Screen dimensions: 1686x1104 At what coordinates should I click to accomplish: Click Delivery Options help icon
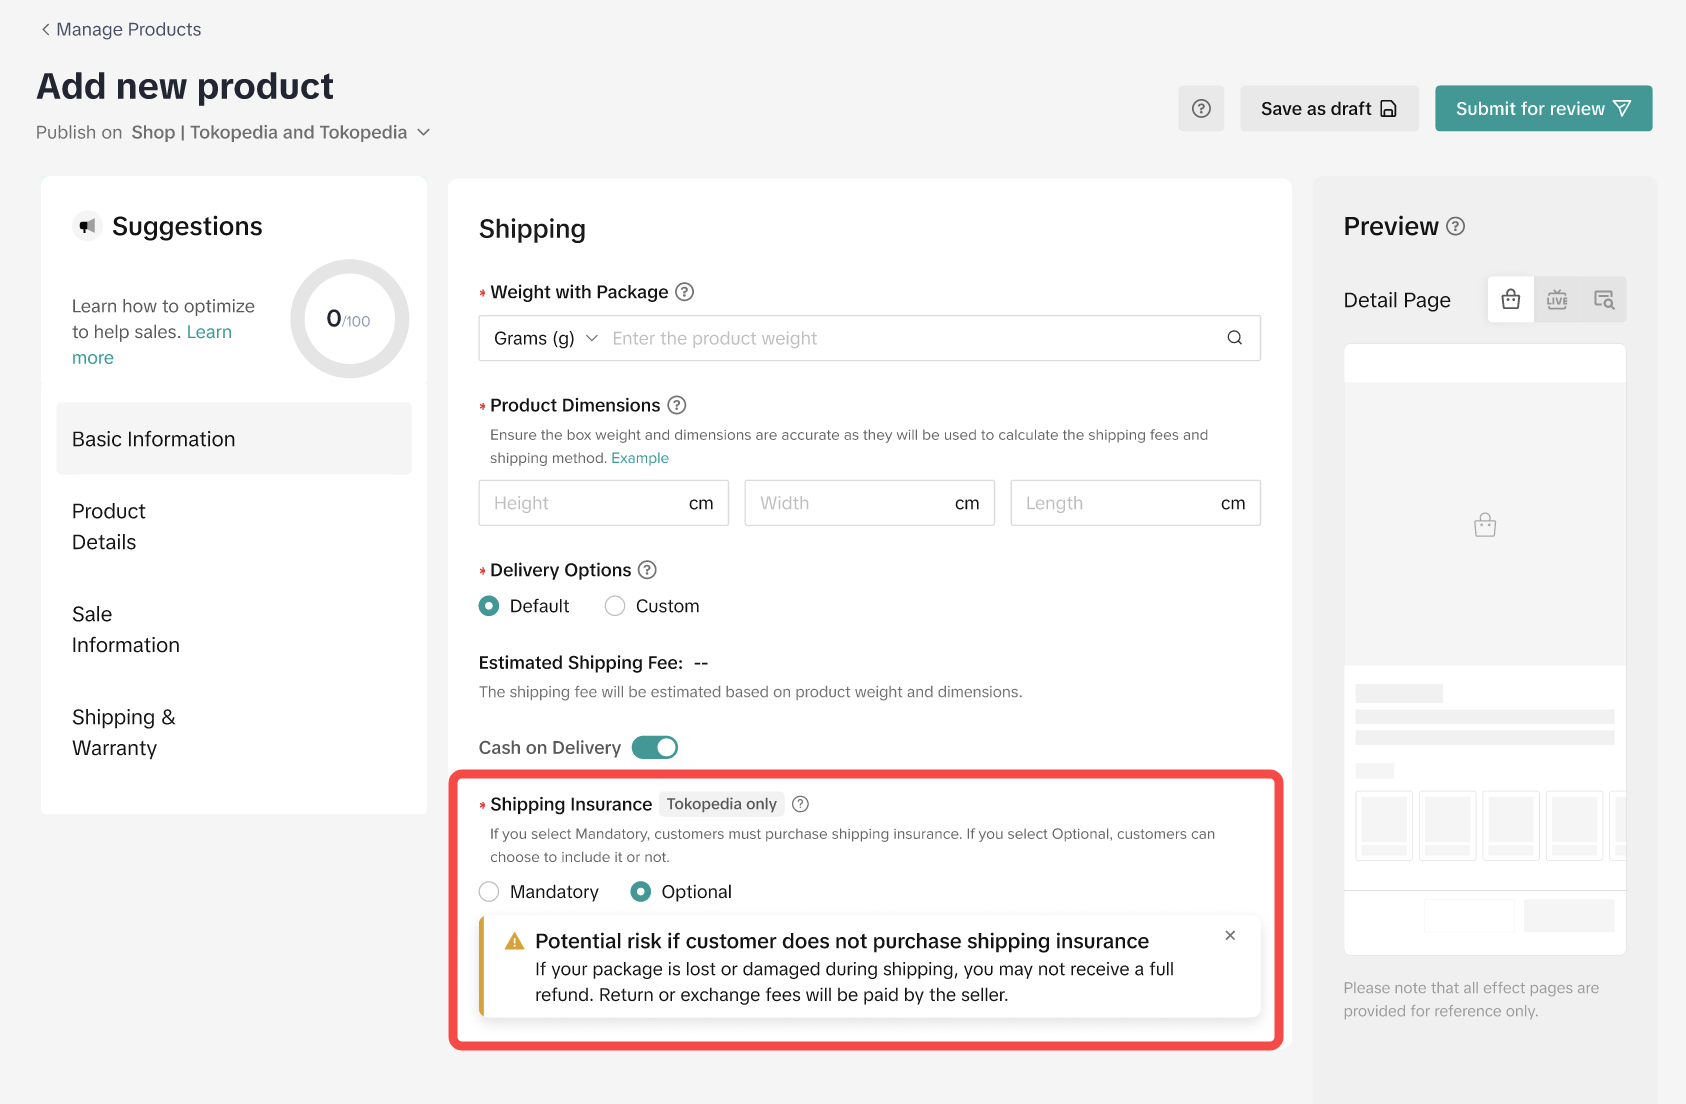647,570
